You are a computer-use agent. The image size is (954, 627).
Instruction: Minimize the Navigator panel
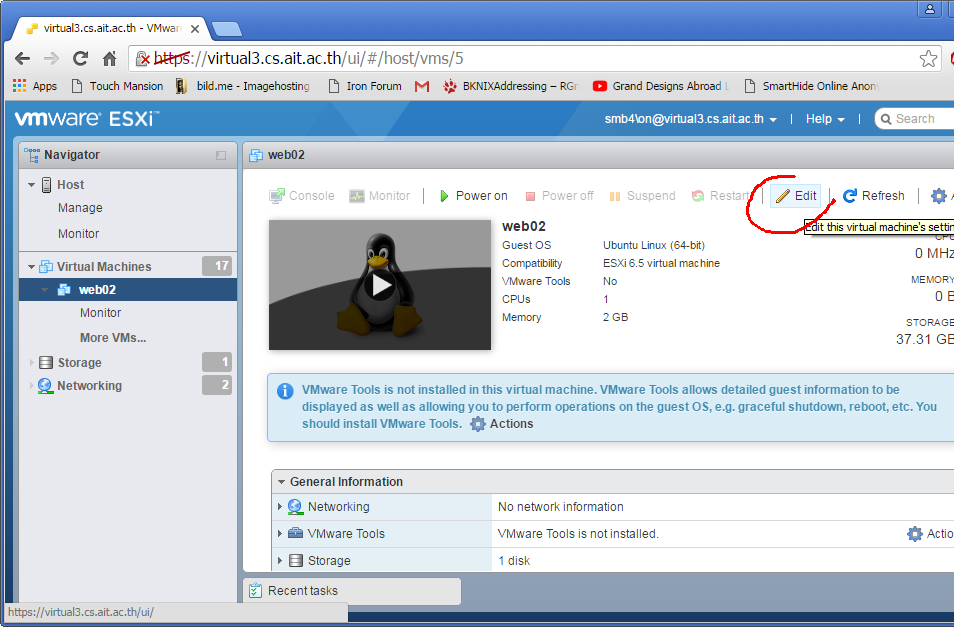point(221,156)
